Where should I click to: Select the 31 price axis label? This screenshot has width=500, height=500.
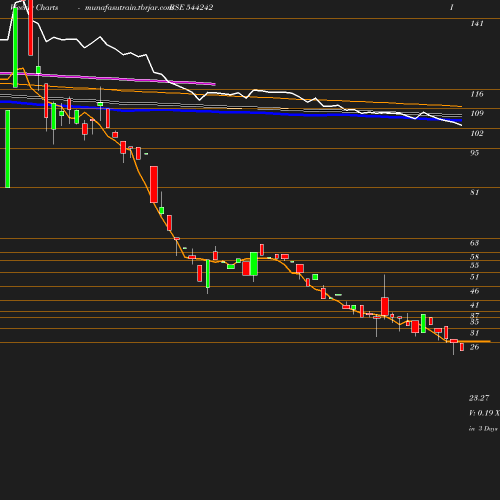pos(474,333)
